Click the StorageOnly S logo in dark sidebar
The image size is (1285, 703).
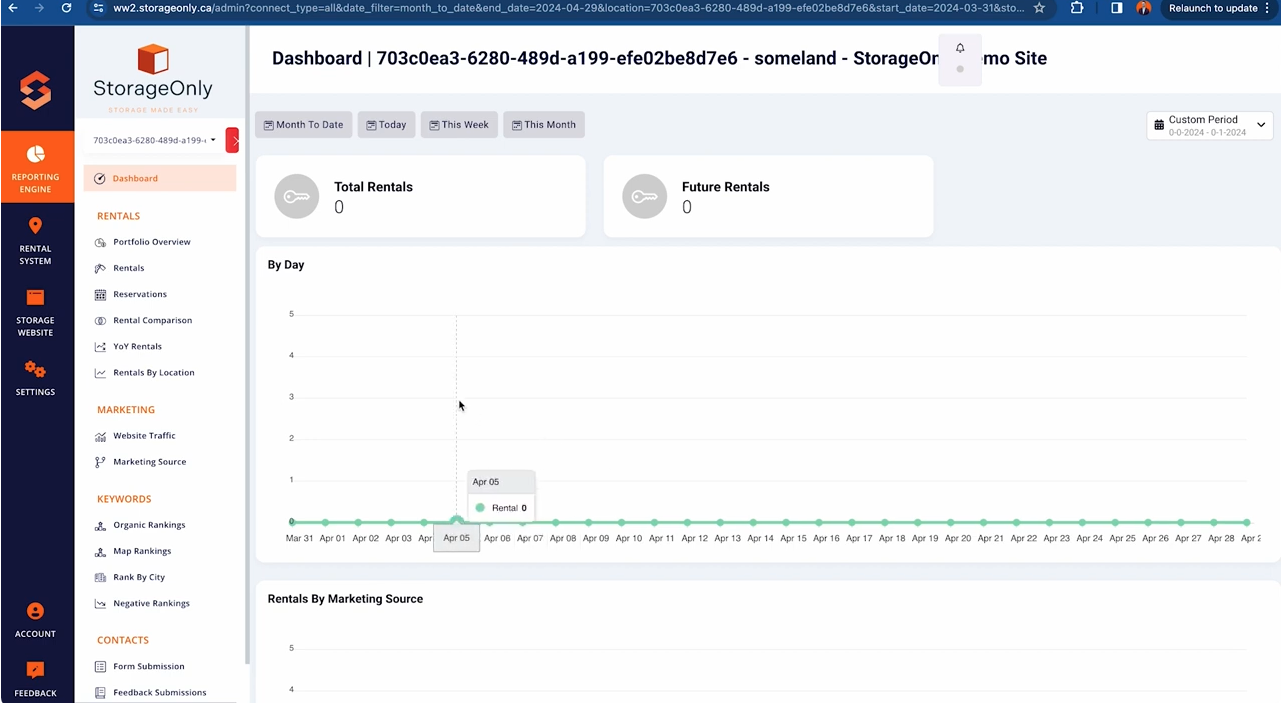[35, 90]
